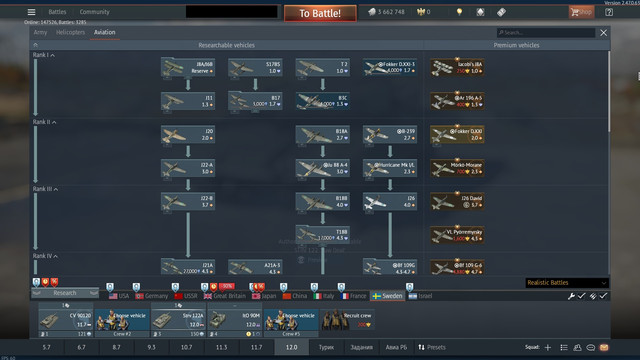The height and width of the screenshot is (360, 640).
Task: Switch nation to Great Britain
Action: [224, 296]
